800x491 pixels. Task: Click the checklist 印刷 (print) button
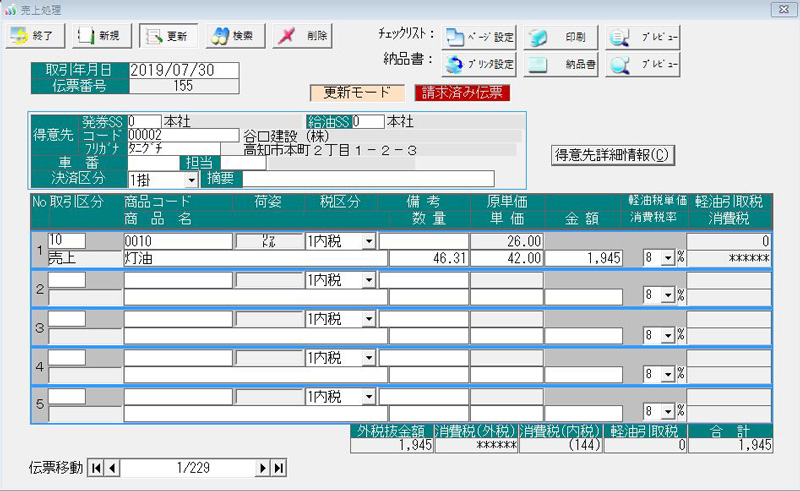click(x=562, y=38)
